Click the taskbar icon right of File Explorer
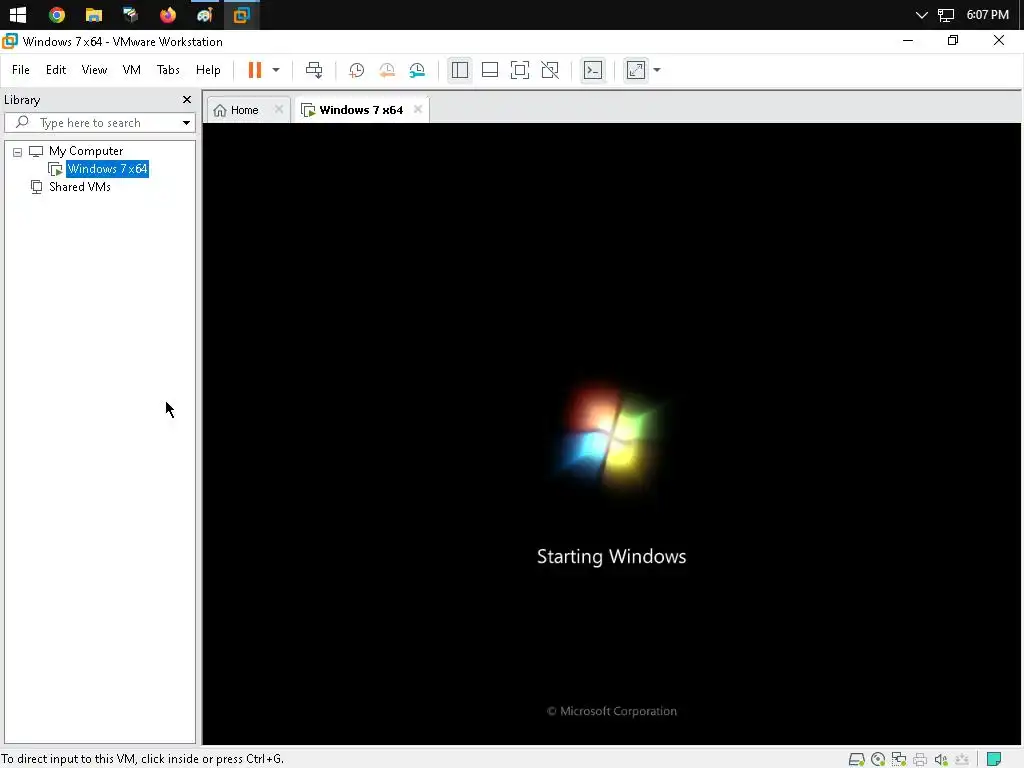The image size is (1024, 768). (x=131, y=14)
